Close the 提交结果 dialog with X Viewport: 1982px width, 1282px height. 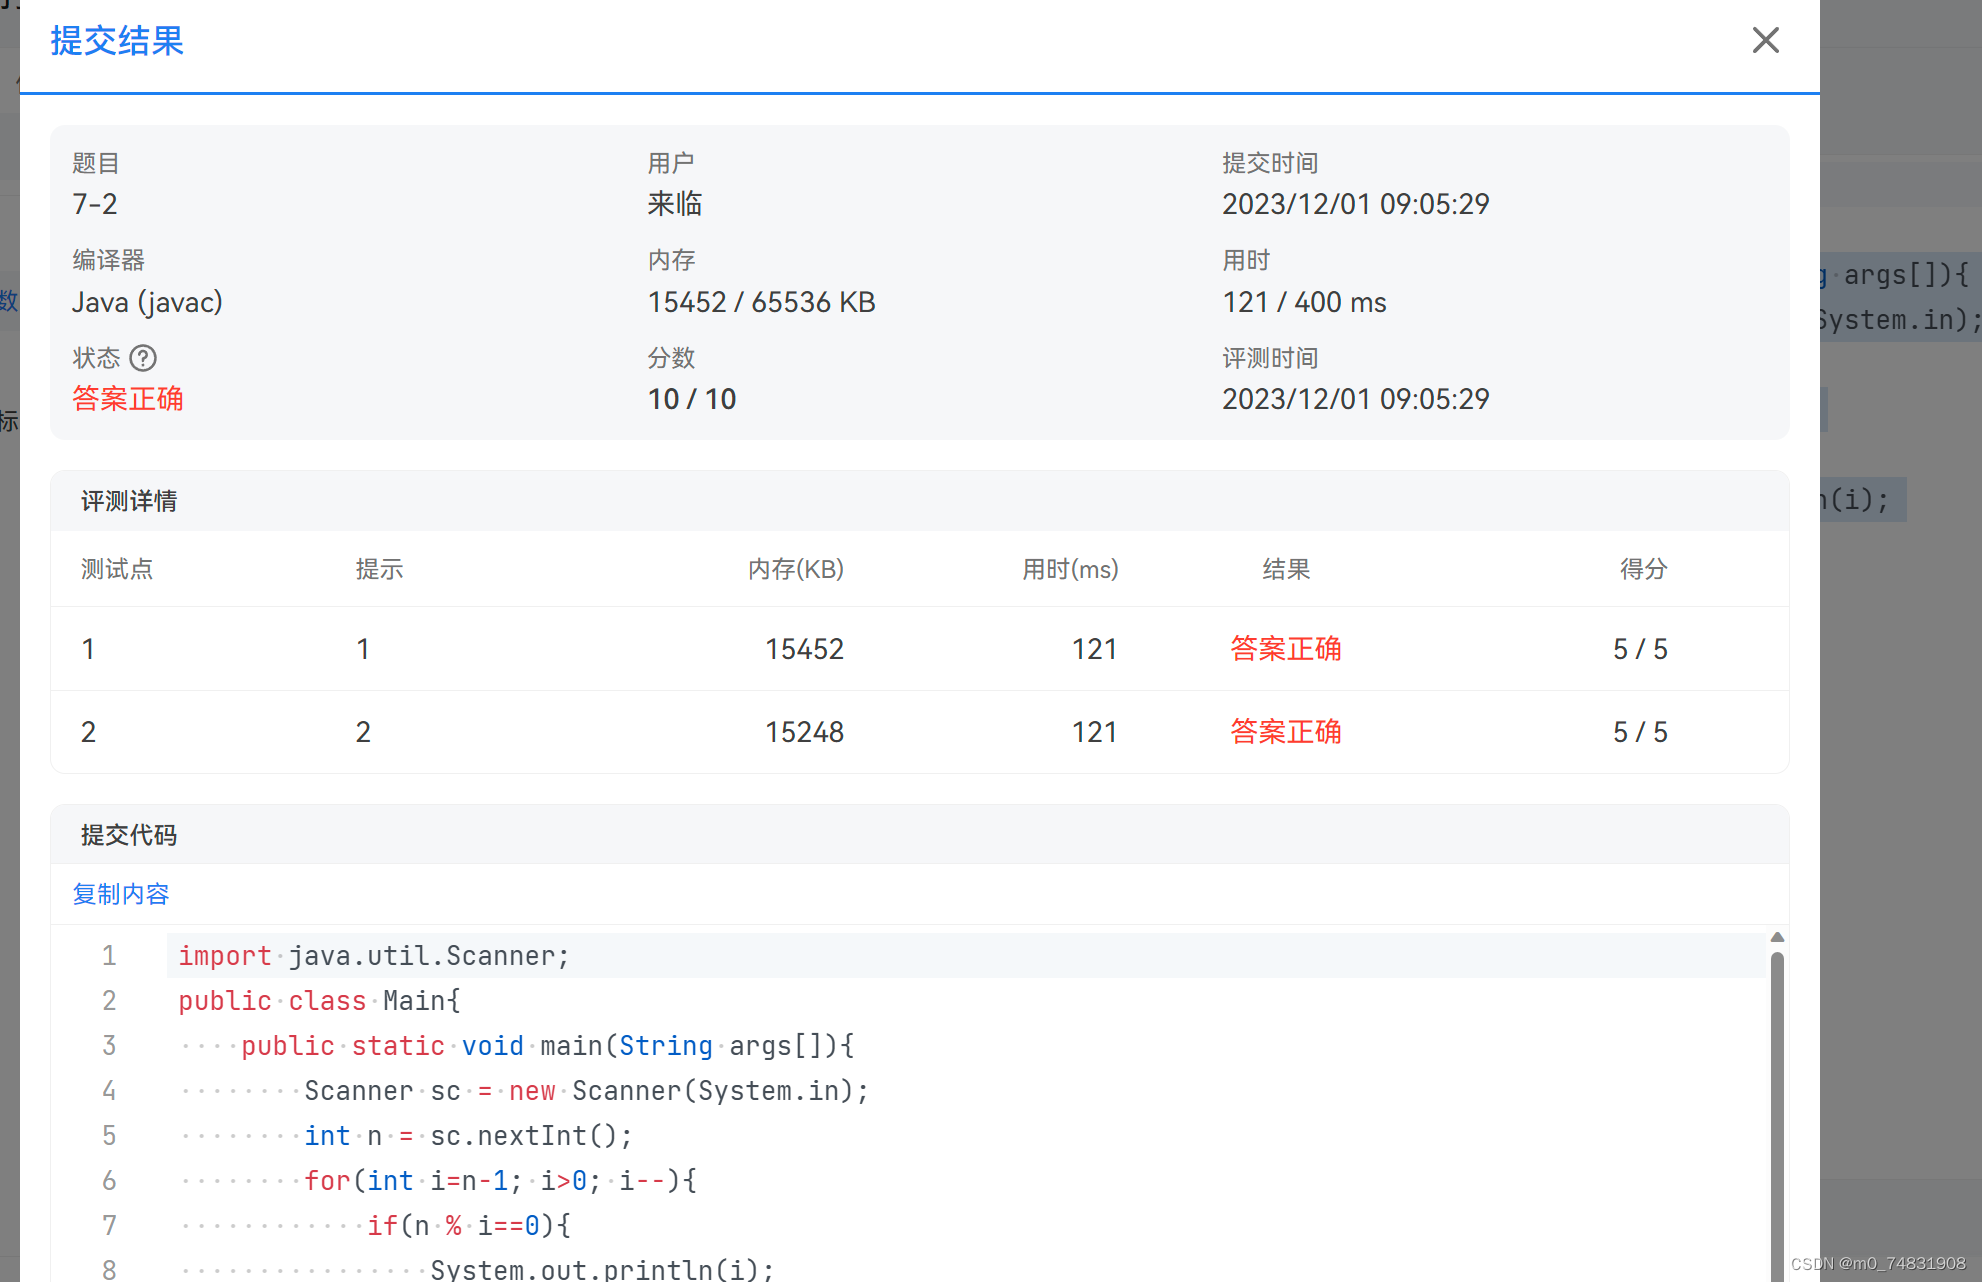[1765, 40]
